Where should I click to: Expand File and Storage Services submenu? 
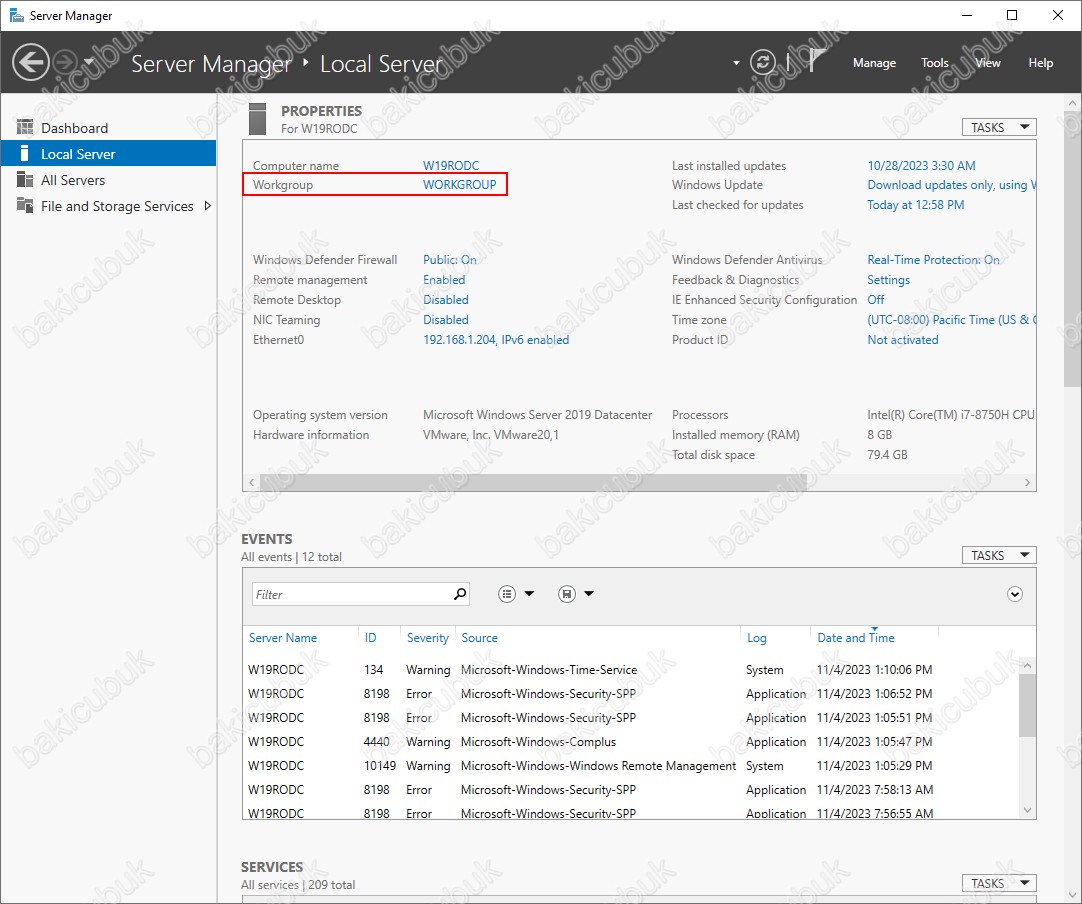click(x=208, y=206)
